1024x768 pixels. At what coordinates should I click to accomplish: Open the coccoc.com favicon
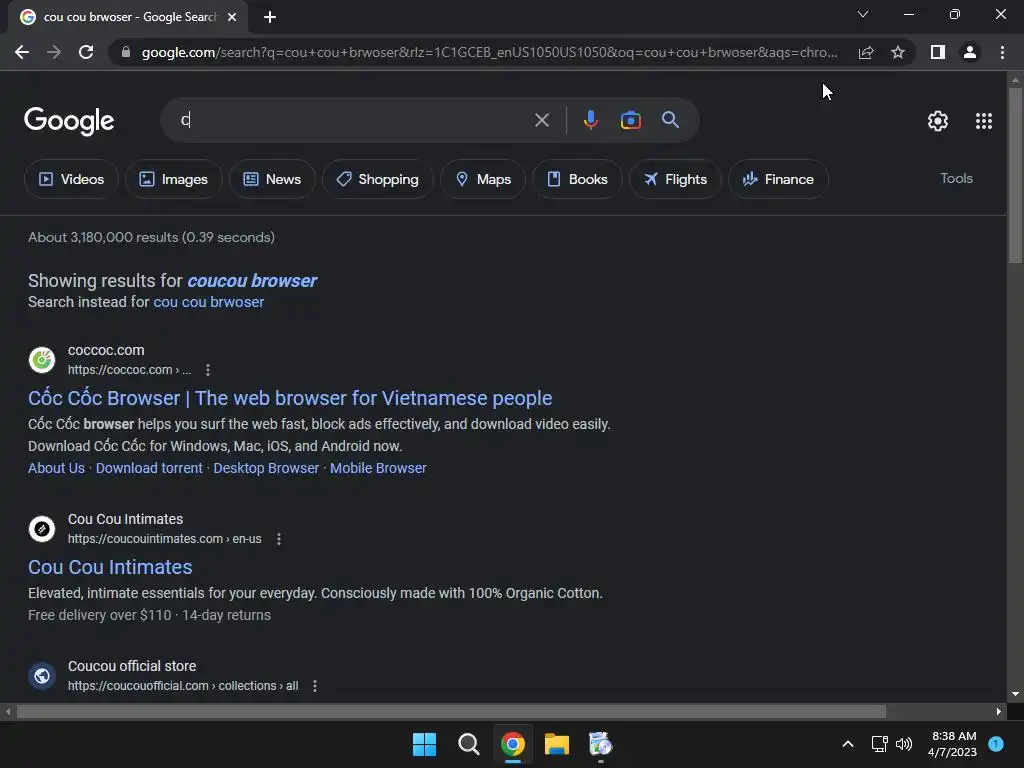pos(42,360)
